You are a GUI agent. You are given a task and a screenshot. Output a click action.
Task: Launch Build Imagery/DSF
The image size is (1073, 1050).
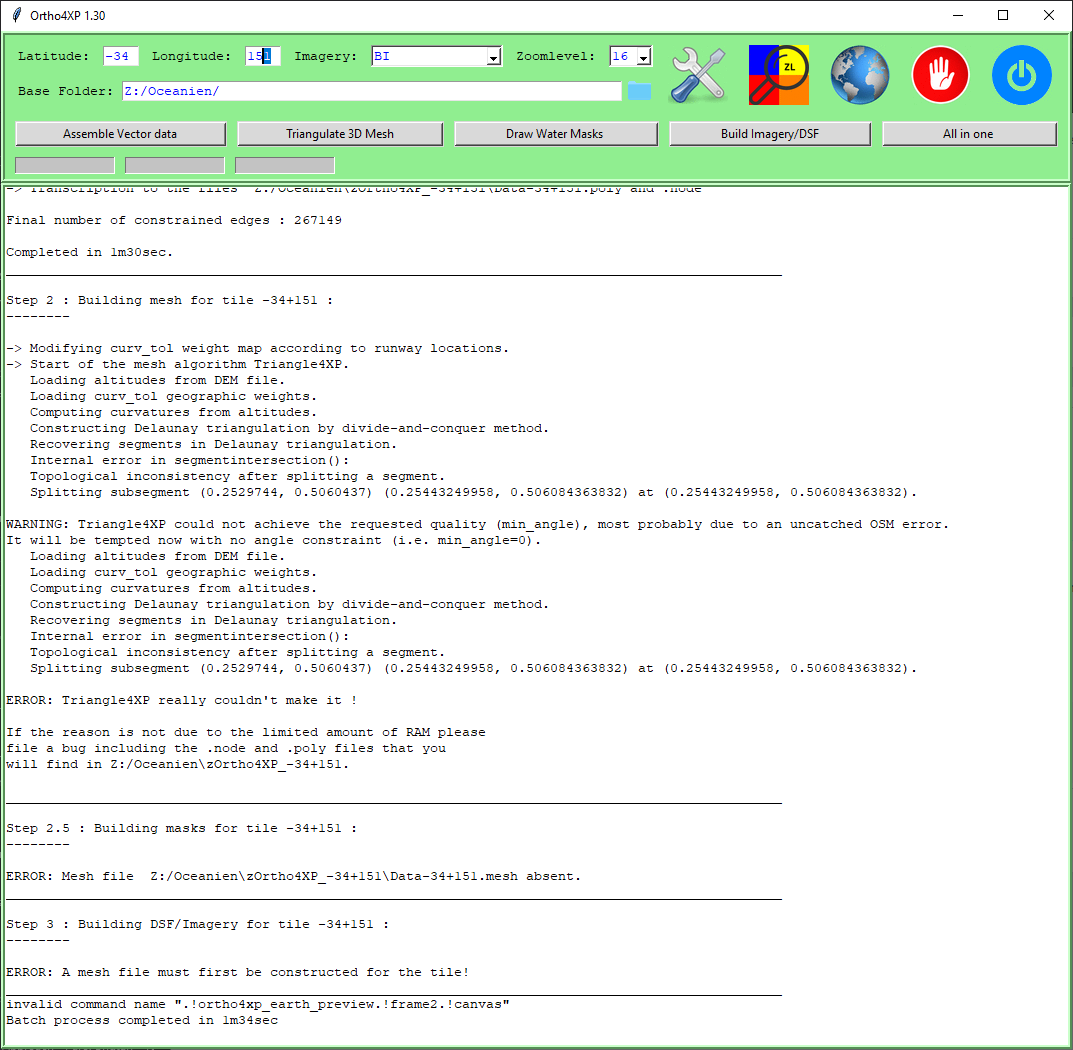769,134
